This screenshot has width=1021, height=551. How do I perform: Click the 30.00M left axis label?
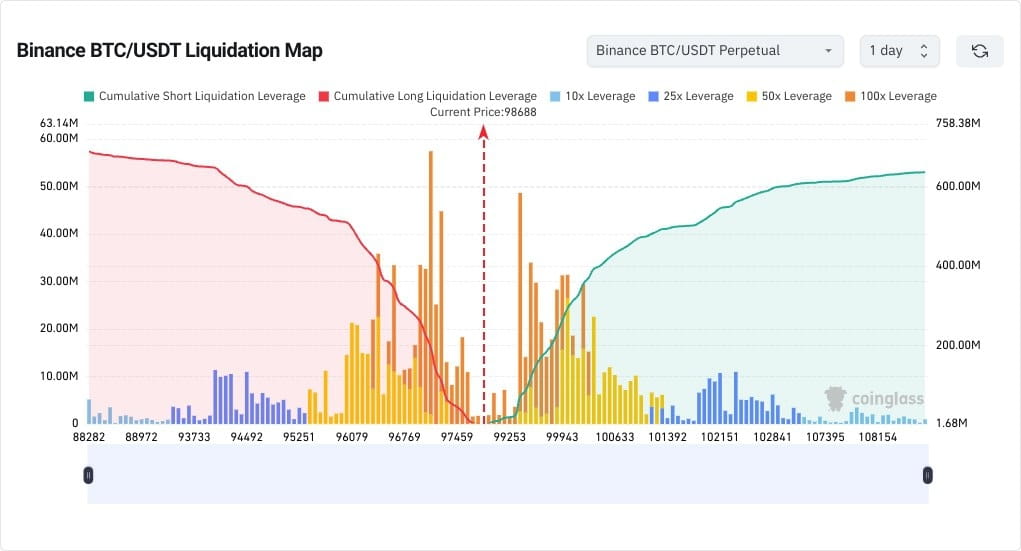click(59, 281)
